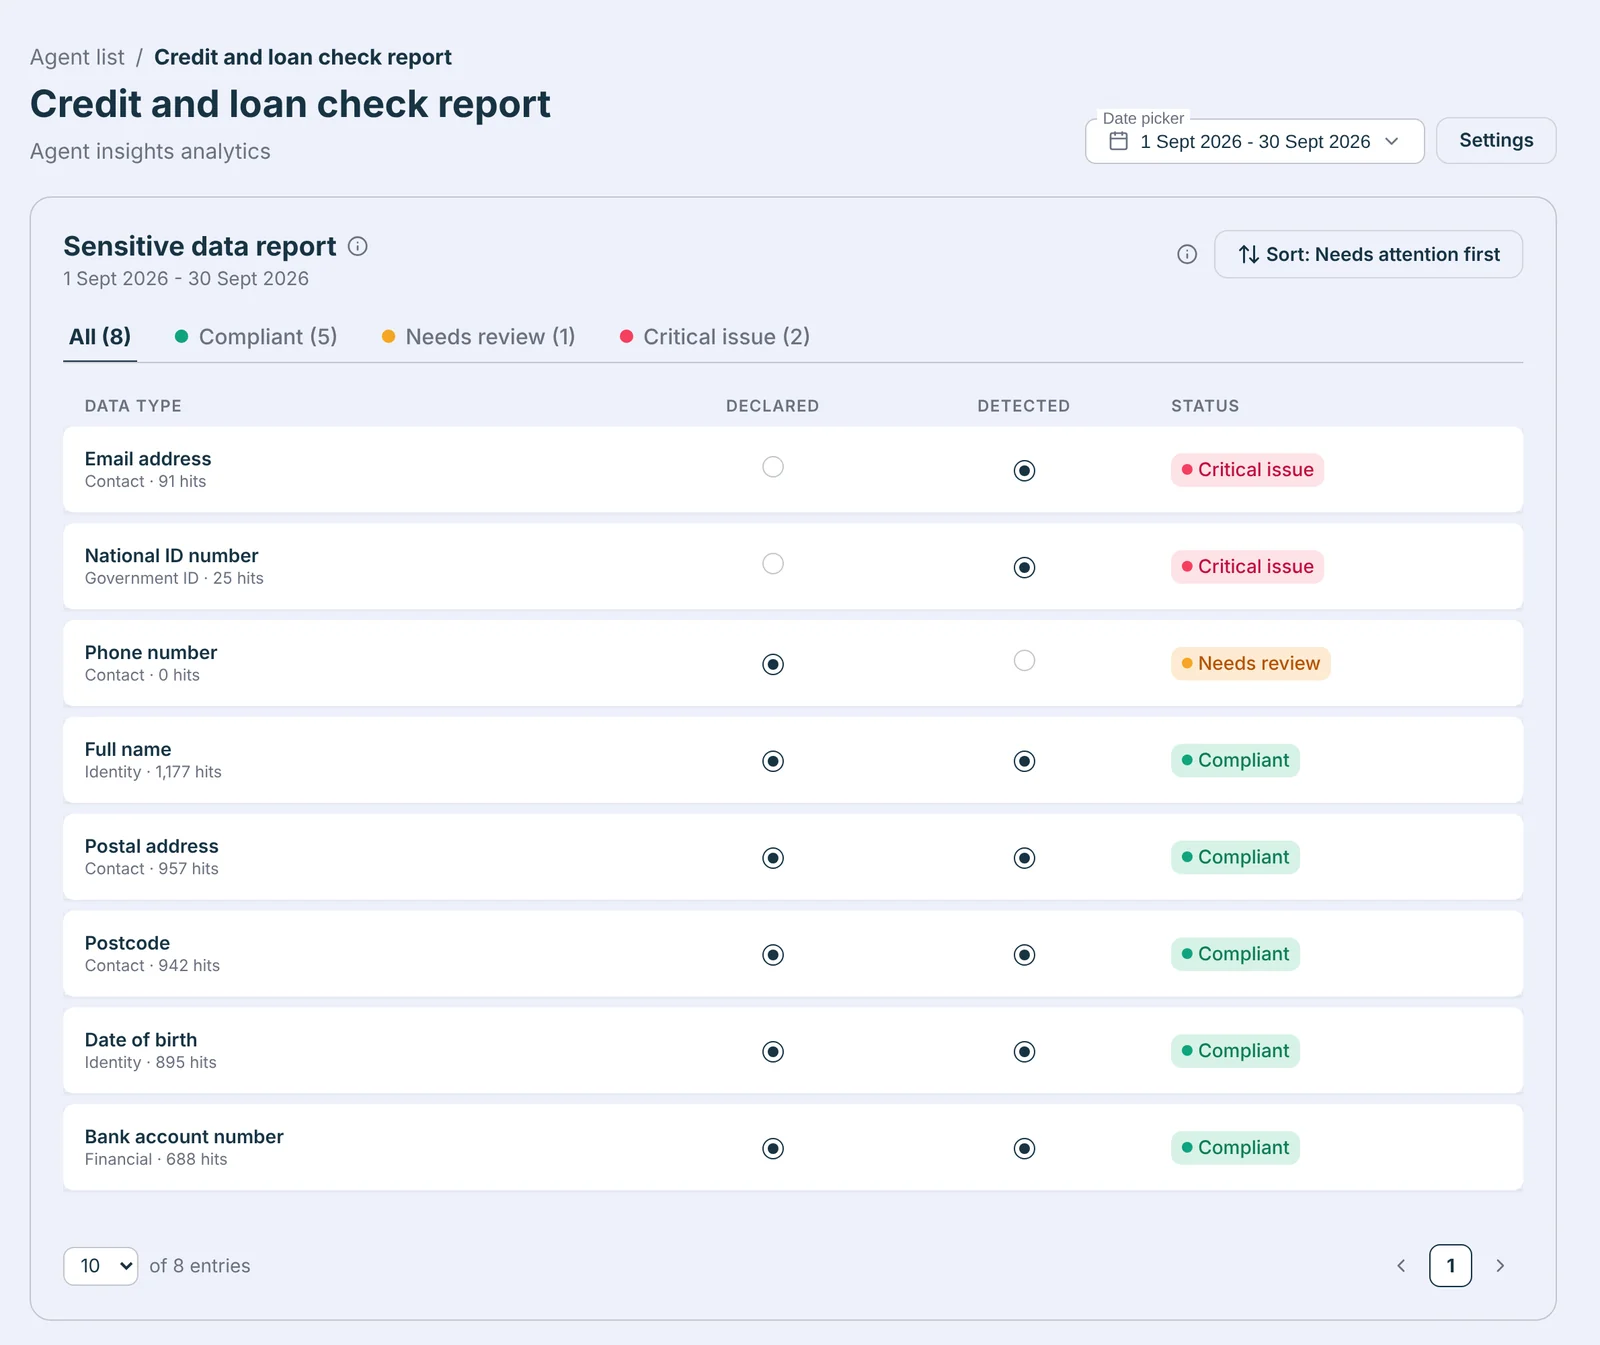Select the All (8) tab
Viewport: 1600px width, 1345px height.
[x=100, y=337]
